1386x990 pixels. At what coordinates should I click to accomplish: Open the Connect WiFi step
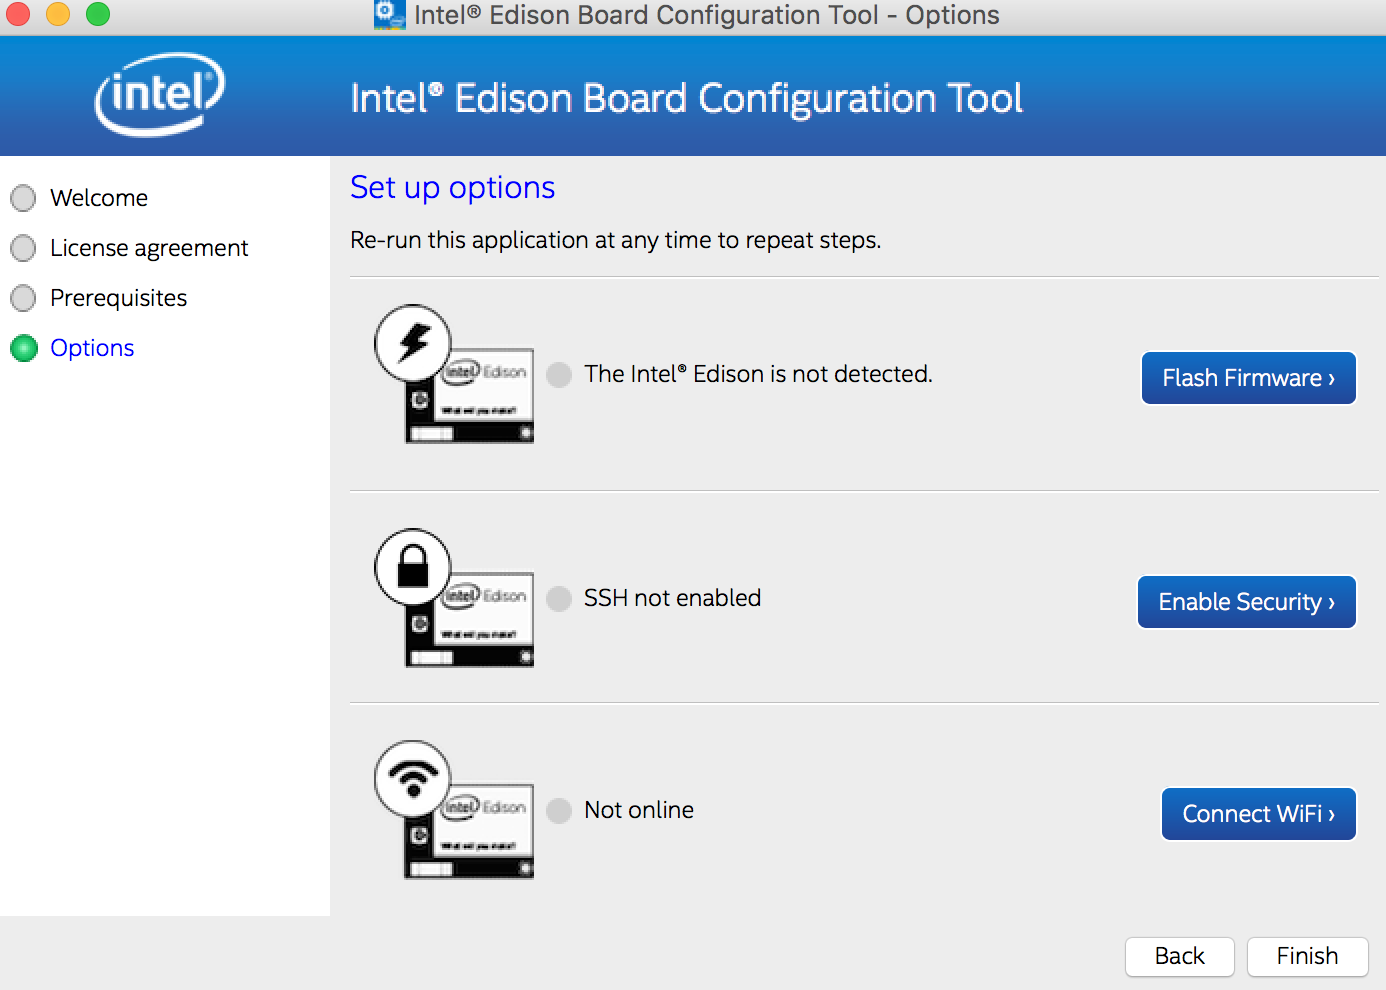tap(1258, 814)
